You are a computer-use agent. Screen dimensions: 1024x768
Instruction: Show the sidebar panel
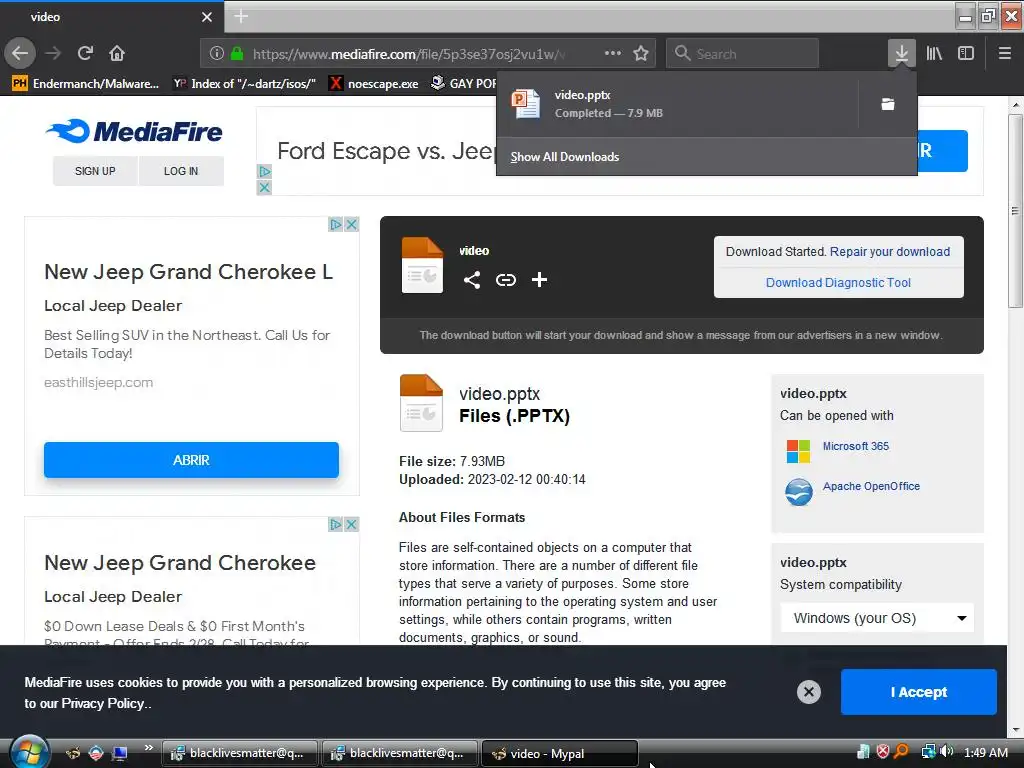tap(966, 53)
